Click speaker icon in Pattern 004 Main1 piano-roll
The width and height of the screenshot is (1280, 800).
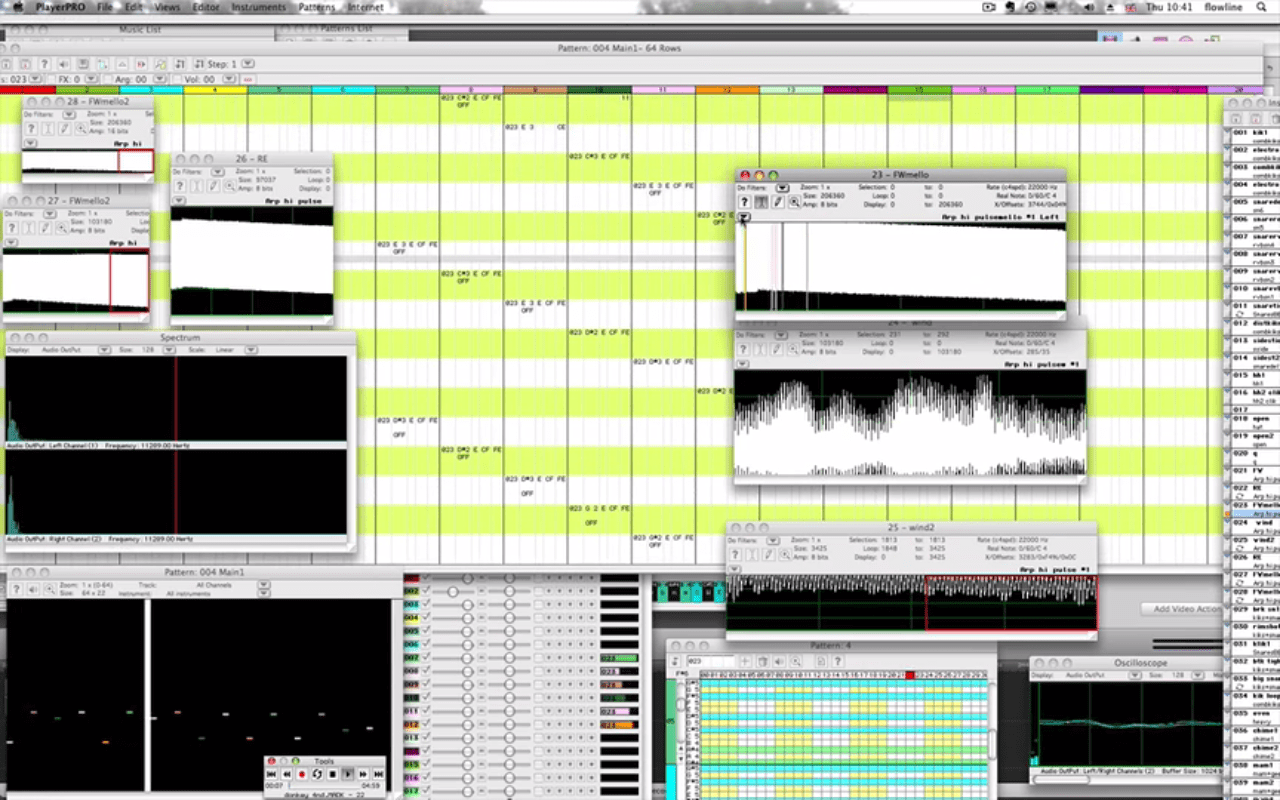[32, 590]
